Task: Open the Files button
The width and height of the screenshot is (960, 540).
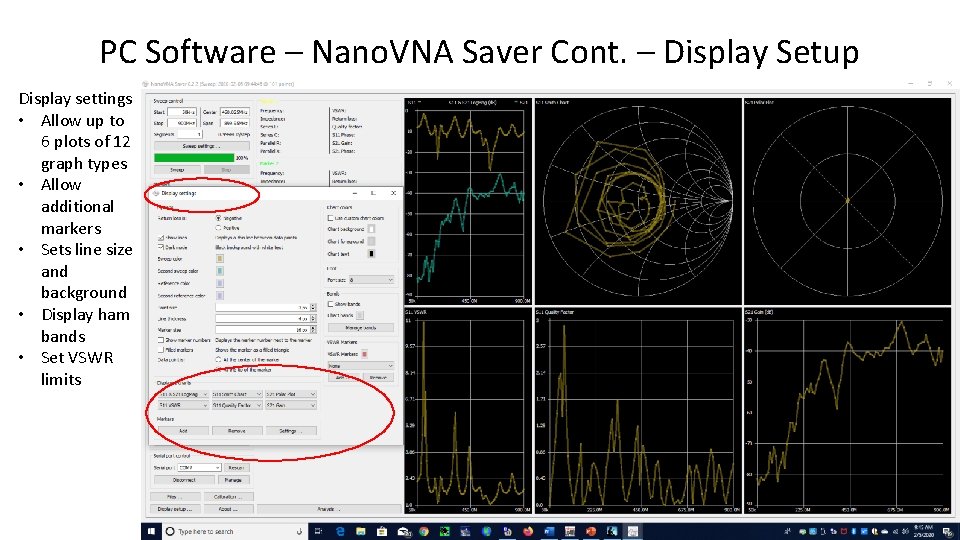Action: pyautogui.click(x=174, y=497)
